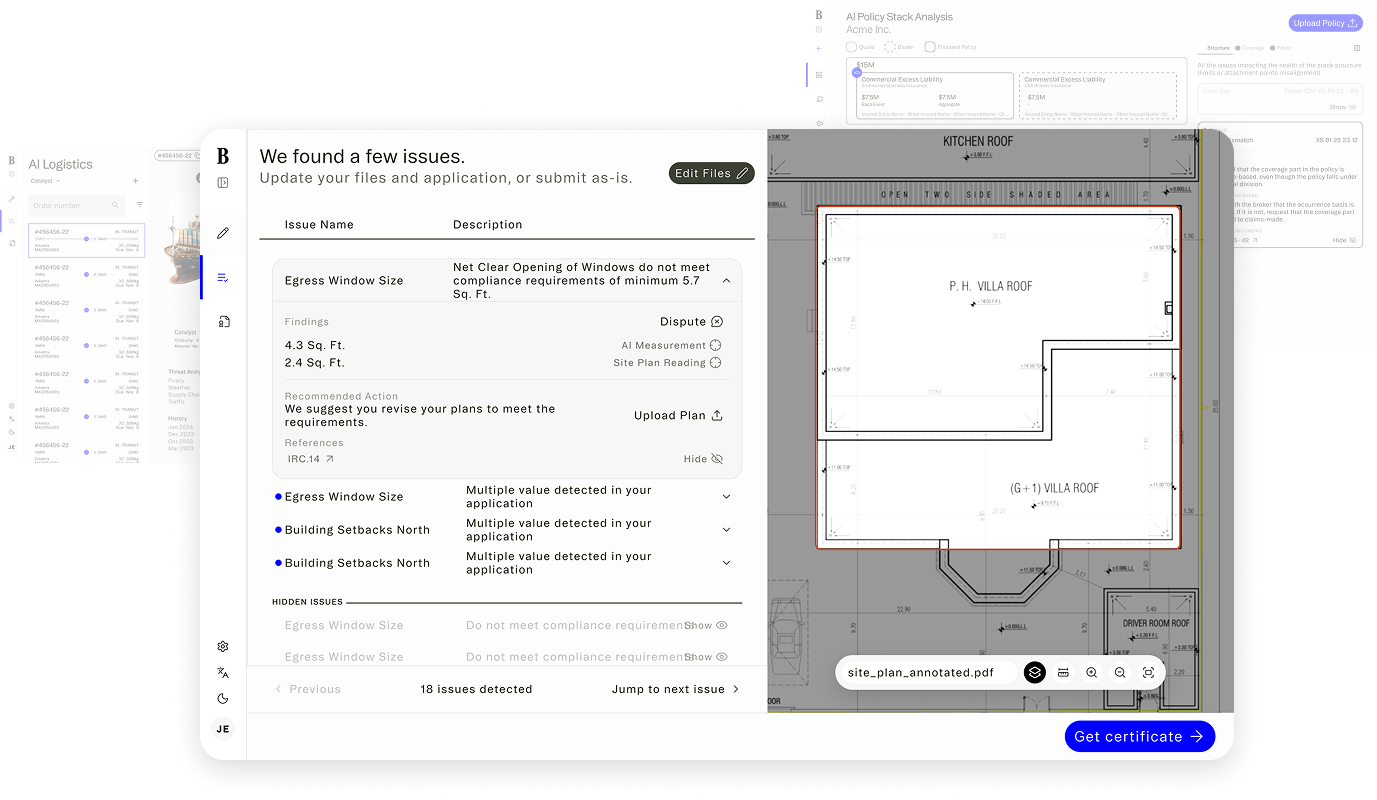
Task: Click back arrow in Policy Stack Analysis sidebar
Action: (x=819, y=48)
